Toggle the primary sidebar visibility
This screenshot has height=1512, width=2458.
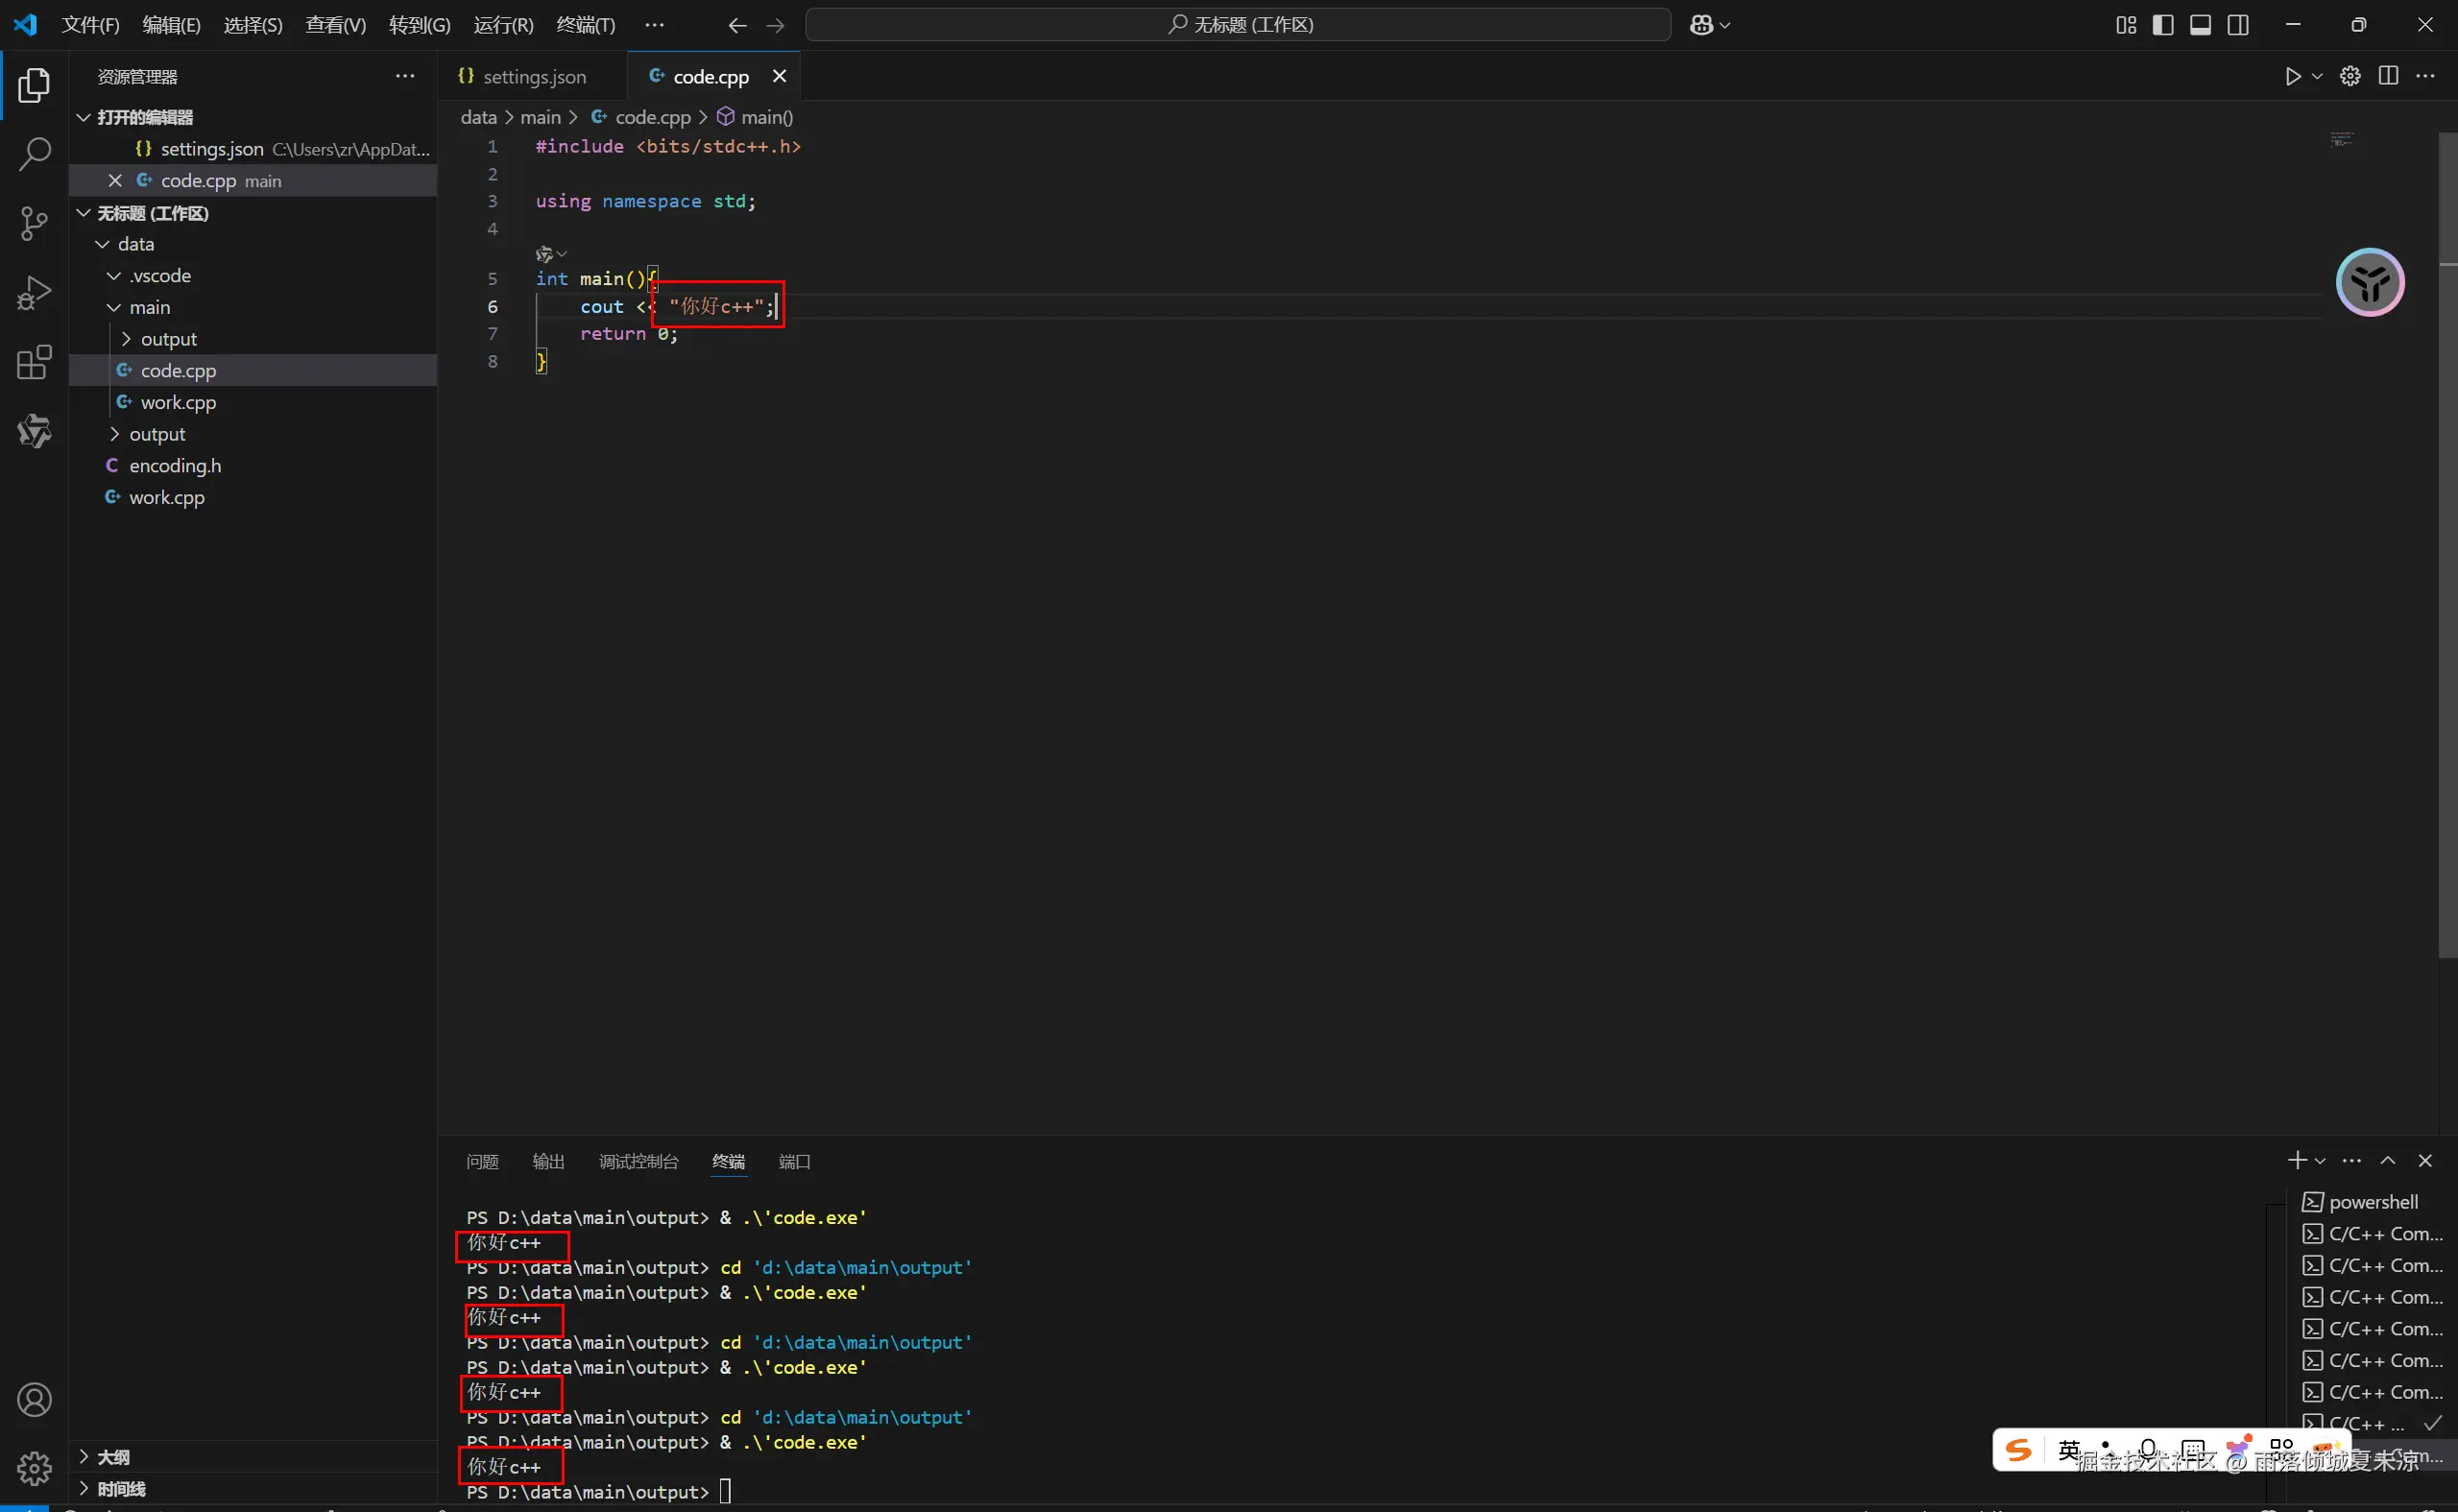point(2163,25)
